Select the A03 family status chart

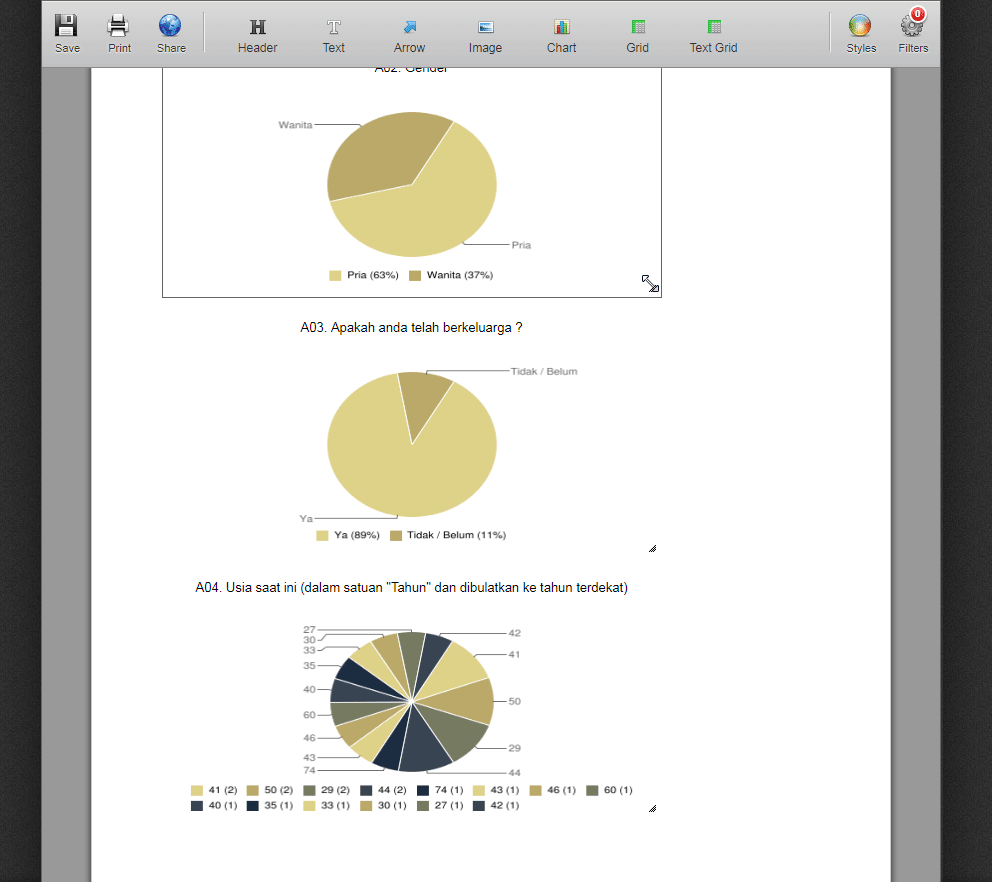411,443
